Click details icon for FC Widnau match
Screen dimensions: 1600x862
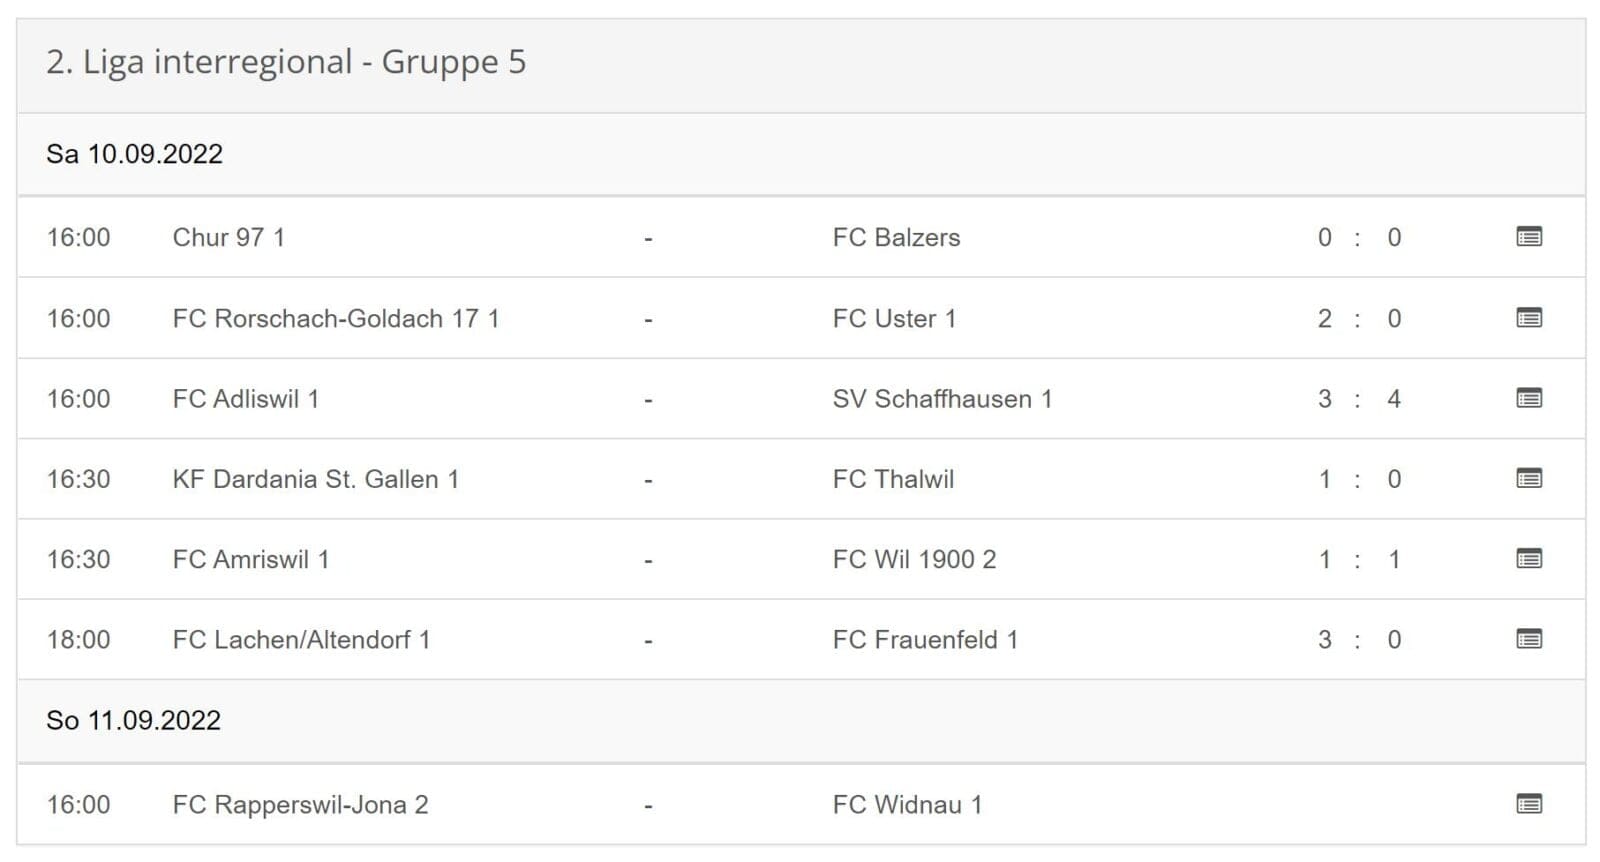(1528, 804)
